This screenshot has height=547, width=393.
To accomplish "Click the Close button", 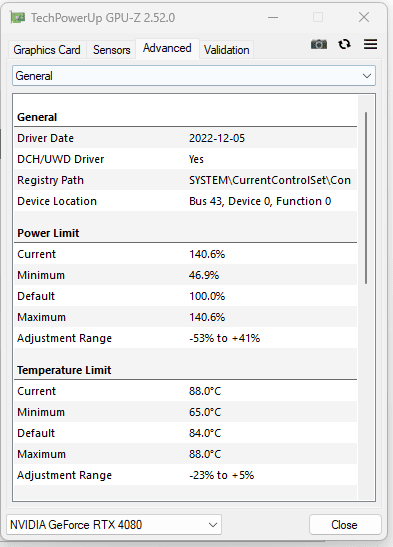I will coord(345,525).
